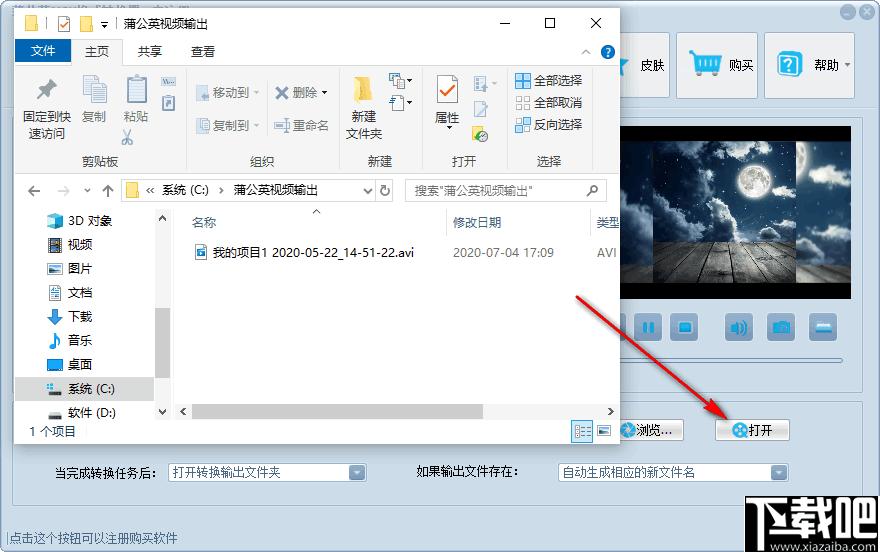The image size is (880, 552).
Task: Switch to details view toggle
Action: click(582, 431)
